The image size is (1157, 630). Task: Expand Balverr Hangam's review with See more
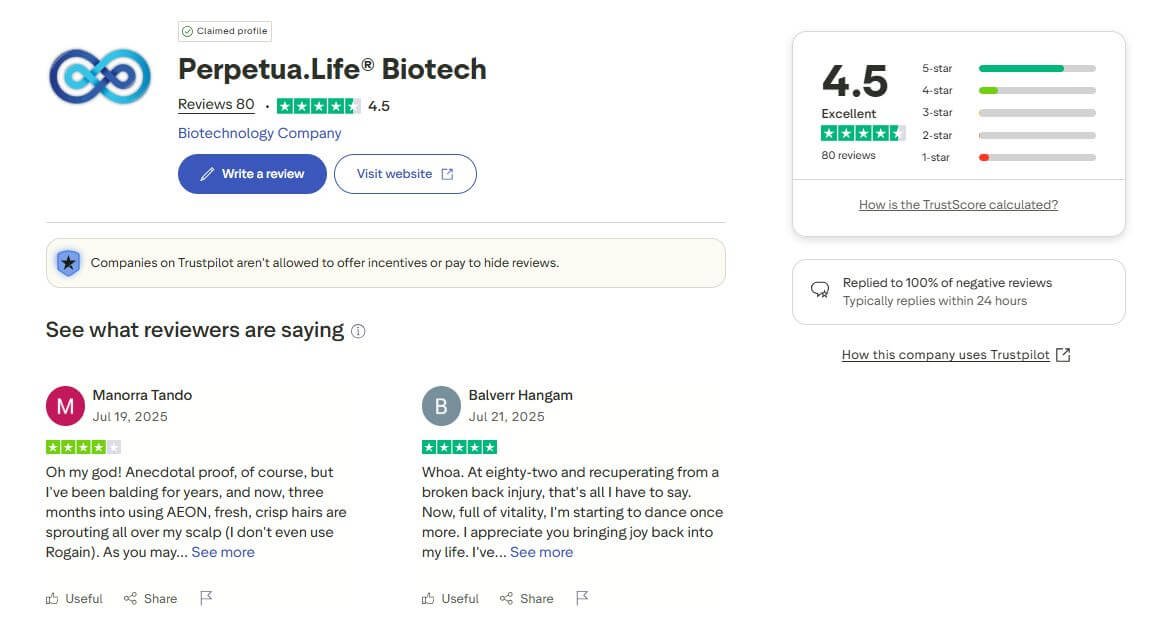(541, 552)
